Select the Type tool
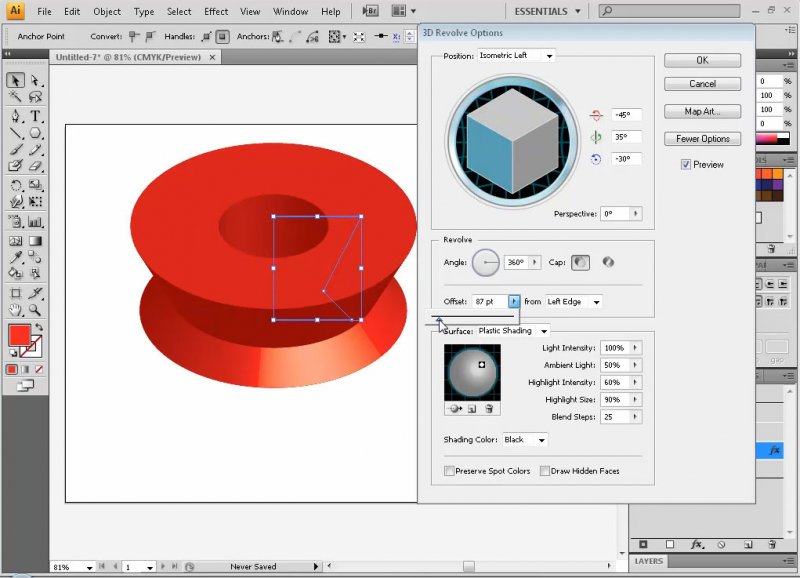This screenshot has height=578, width=800. (x=35, y=115)
